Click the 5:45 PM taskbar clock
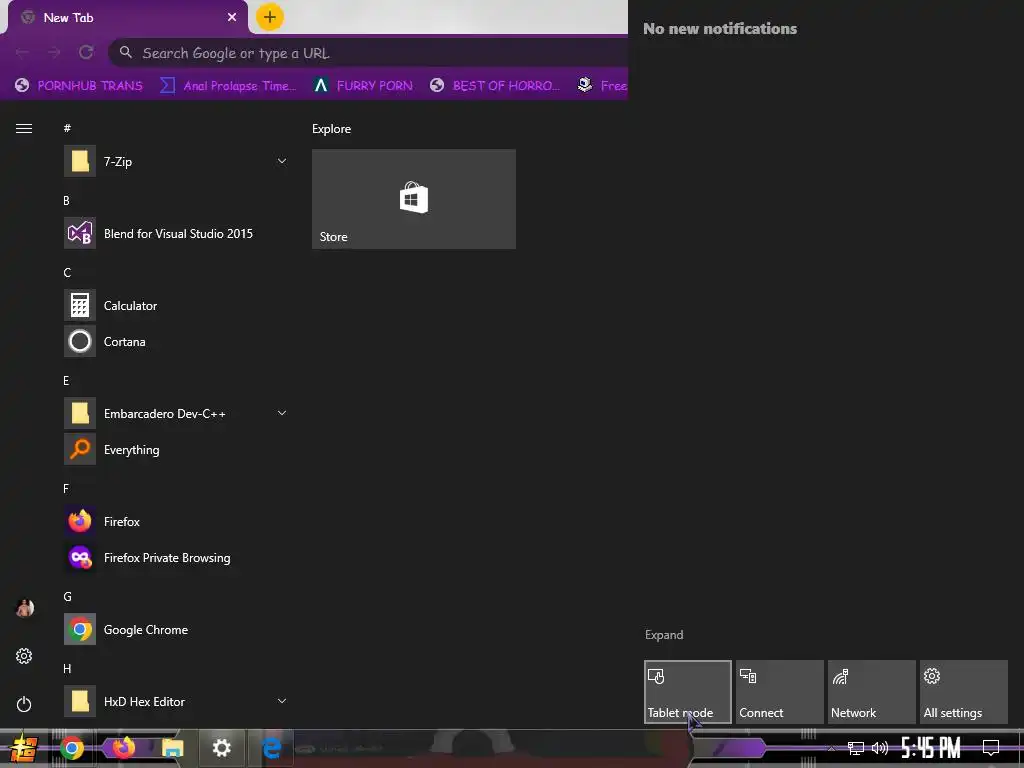The width and height of the screenshot is (1024, 768). click(931, 748)
